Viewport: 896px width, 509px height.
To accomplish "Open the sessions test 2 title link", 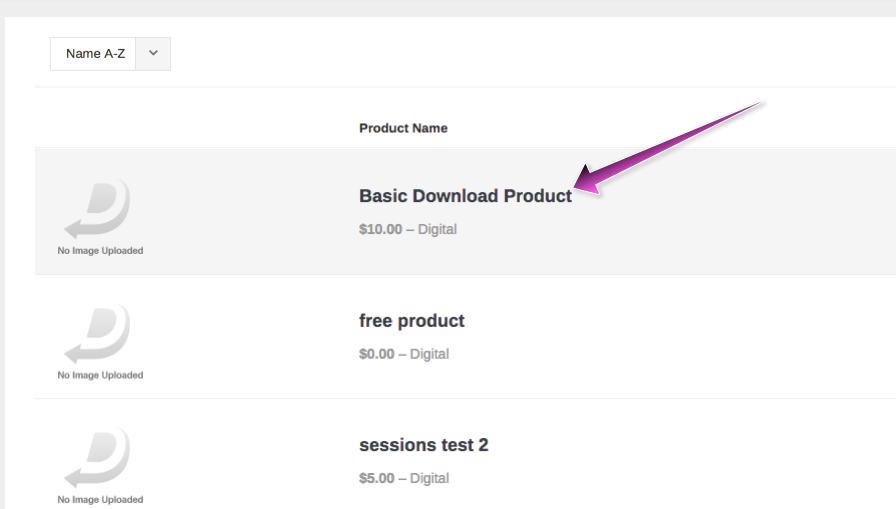I will click(423, 445).
